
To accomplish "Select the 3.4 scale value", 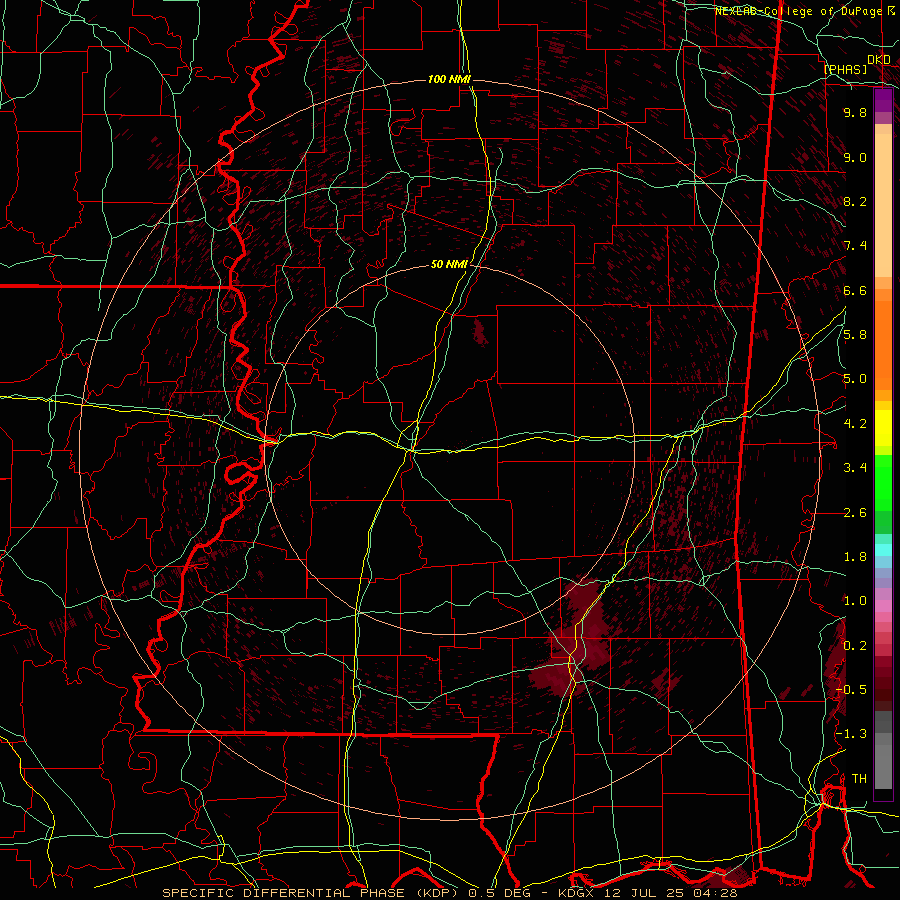I will click(855, 468).
